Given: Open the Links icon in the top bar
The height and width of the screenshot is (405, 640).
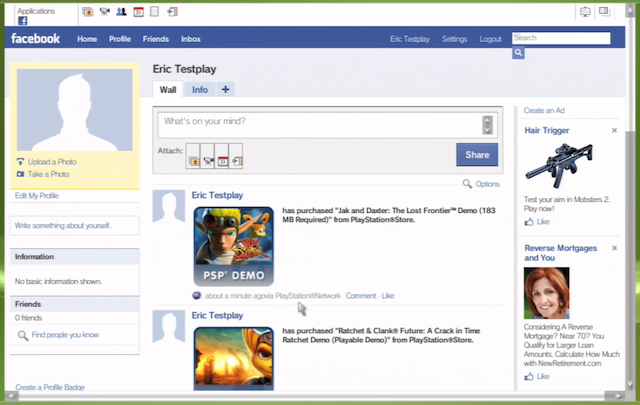Looking at the screenshot, I should click(x=172, y=12).
